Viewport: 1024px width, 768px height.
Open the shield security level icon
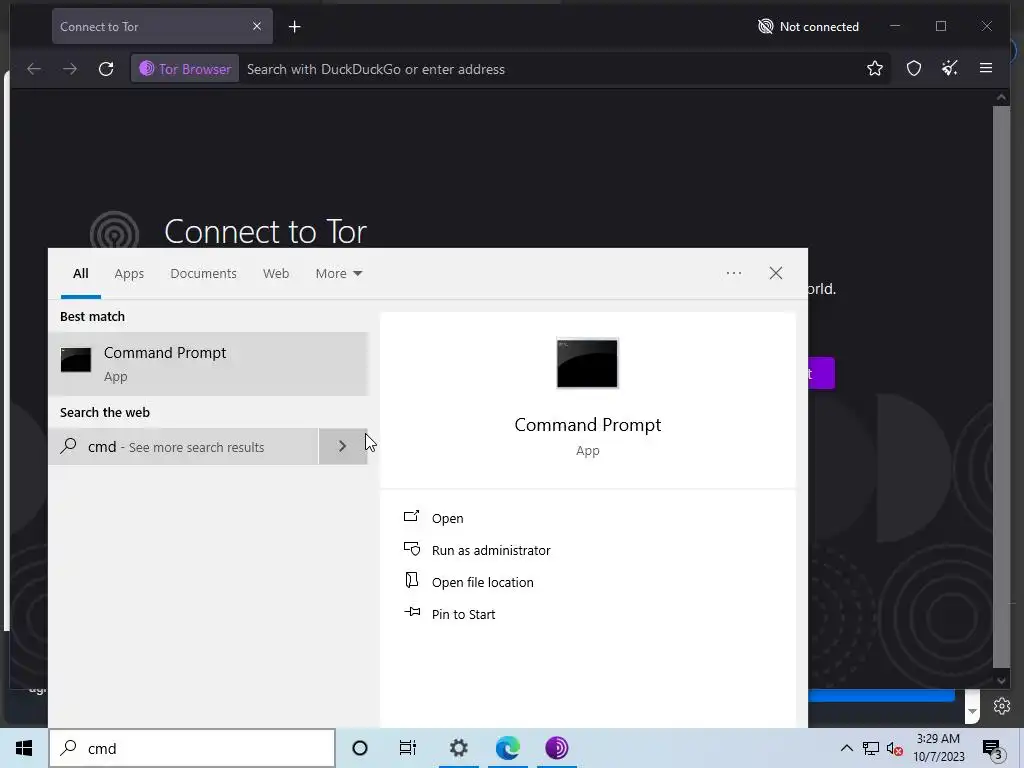914,68
